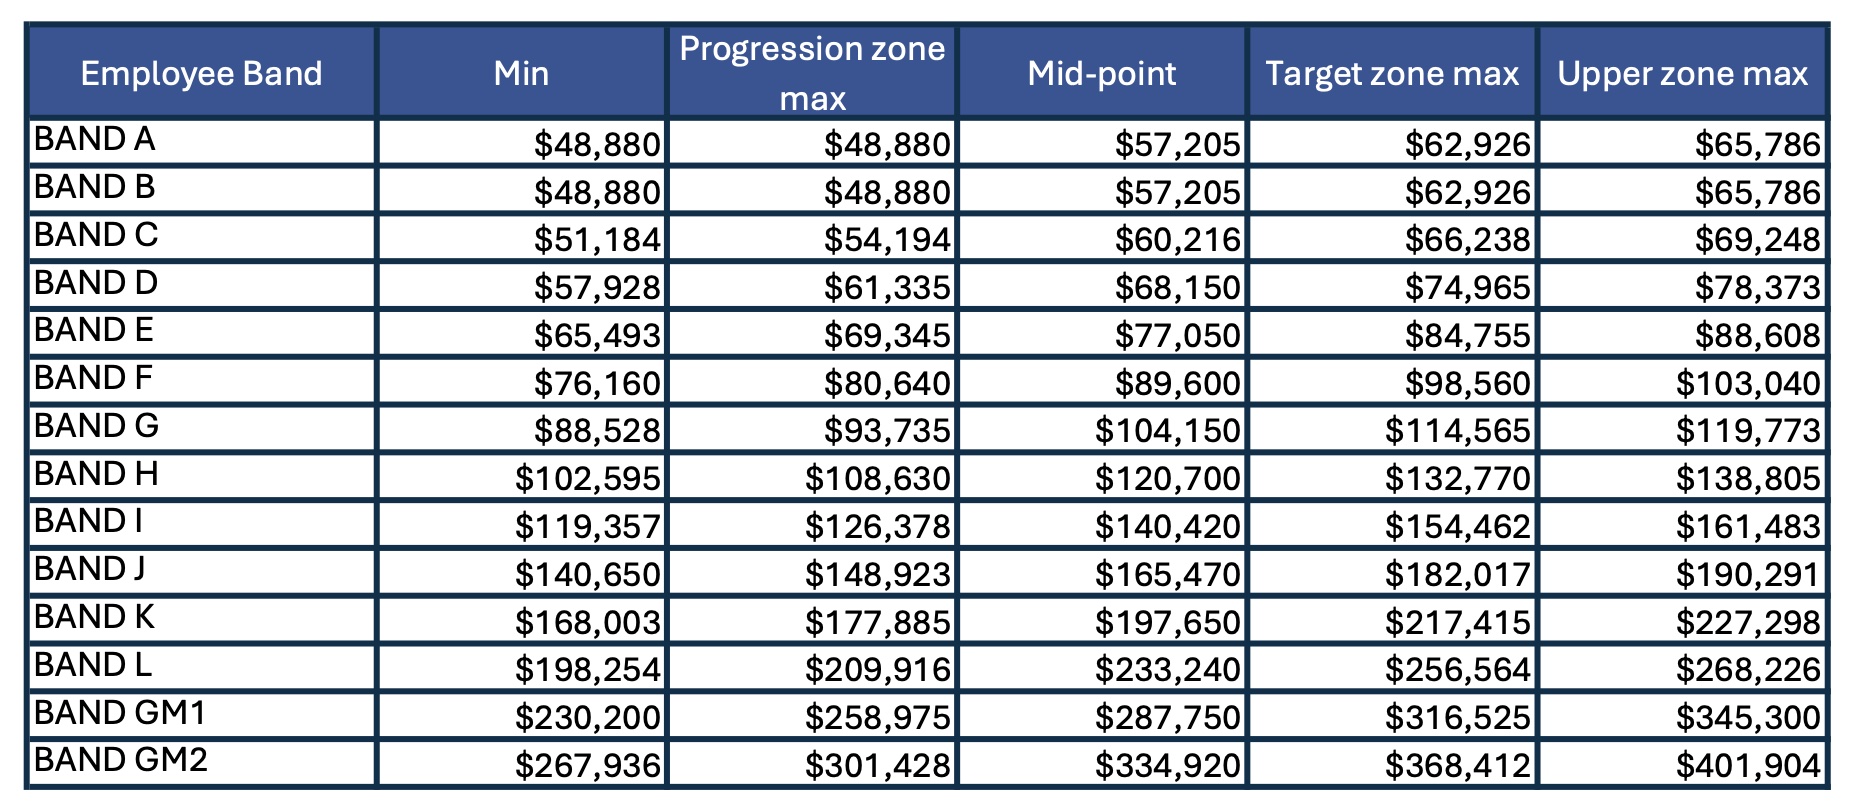The height and width of the screenshot is (810, 1856).
Task: Select the Mid-point column header
Action: (x=1102, y=73)
